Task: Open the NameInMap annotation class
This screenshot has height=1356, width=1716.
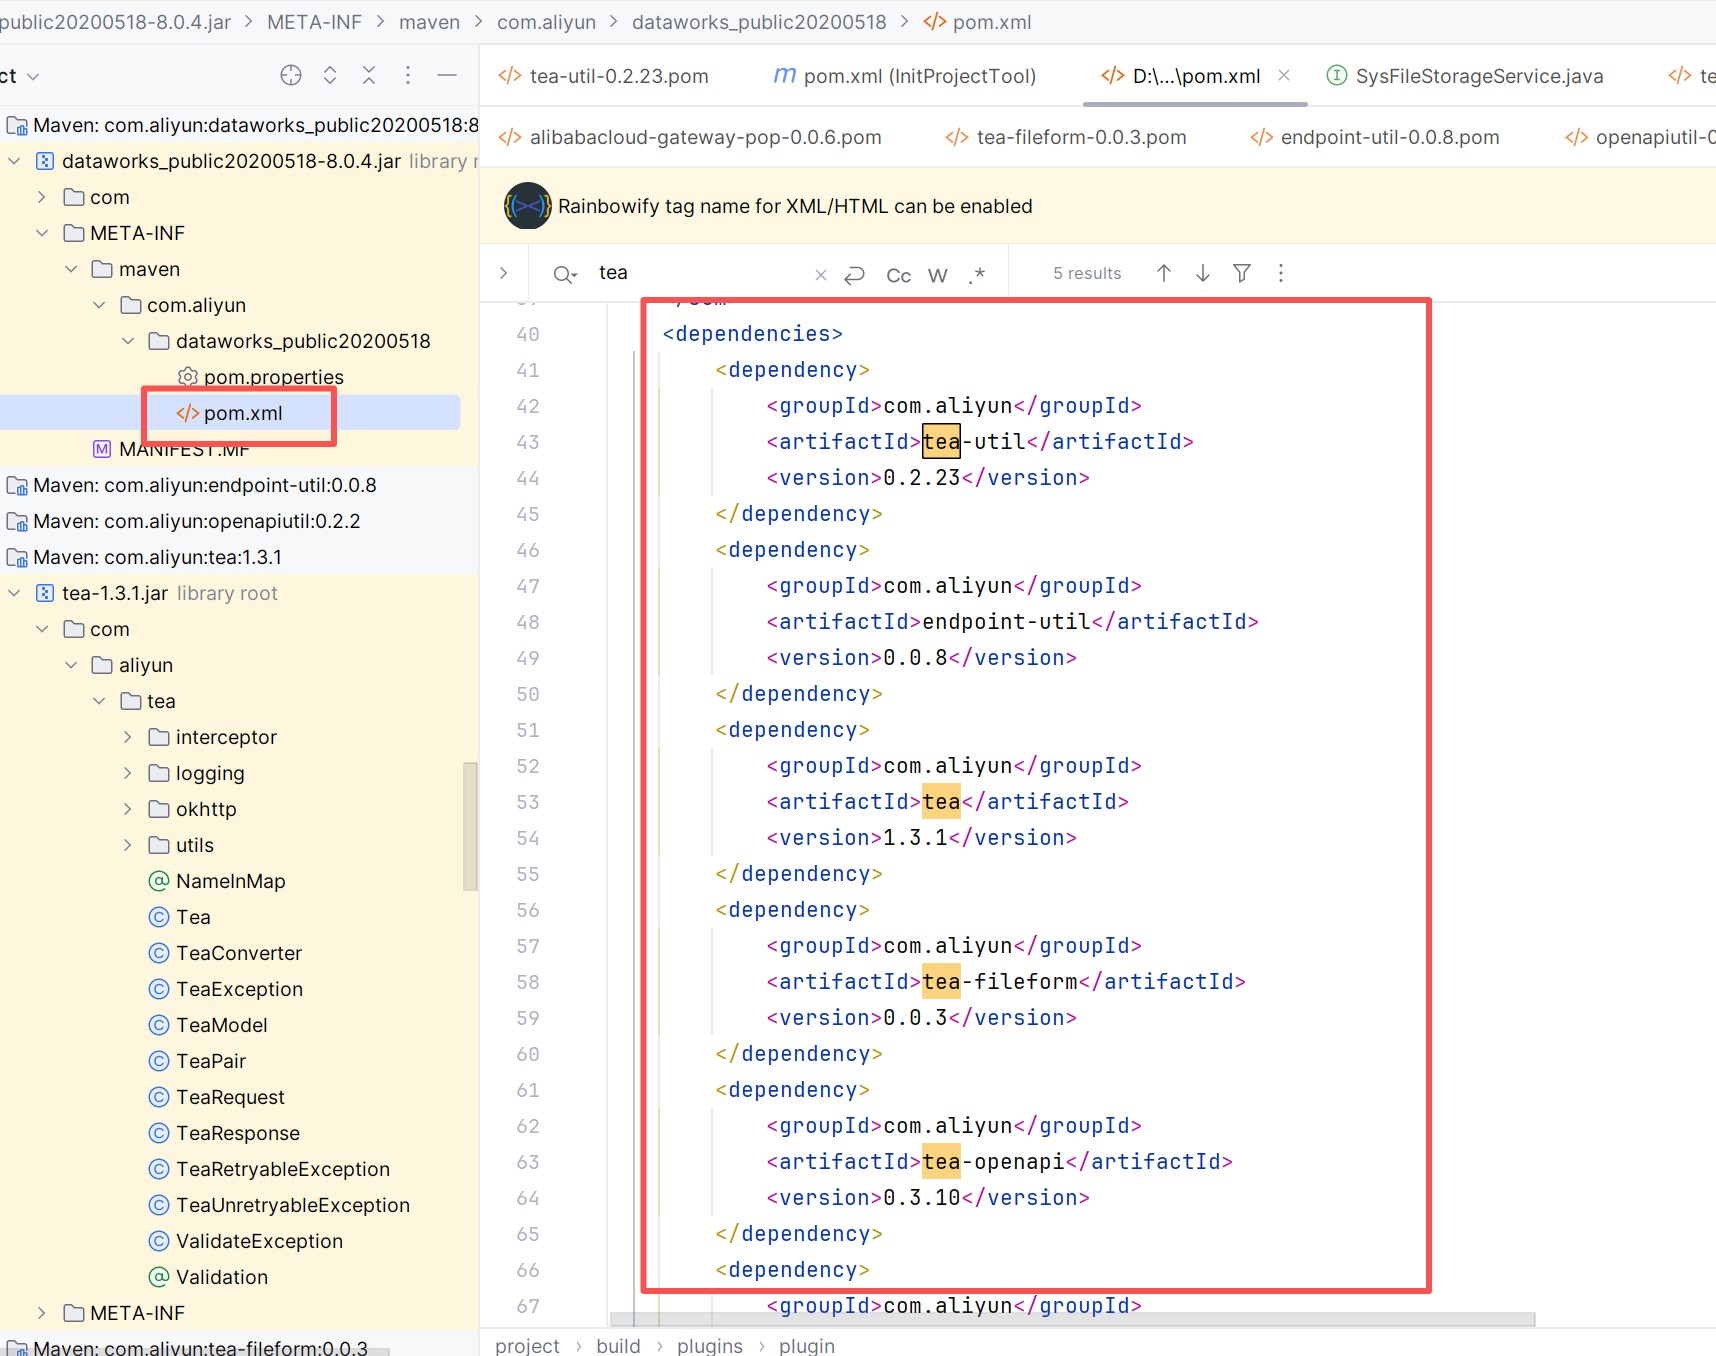Action: 218,881
